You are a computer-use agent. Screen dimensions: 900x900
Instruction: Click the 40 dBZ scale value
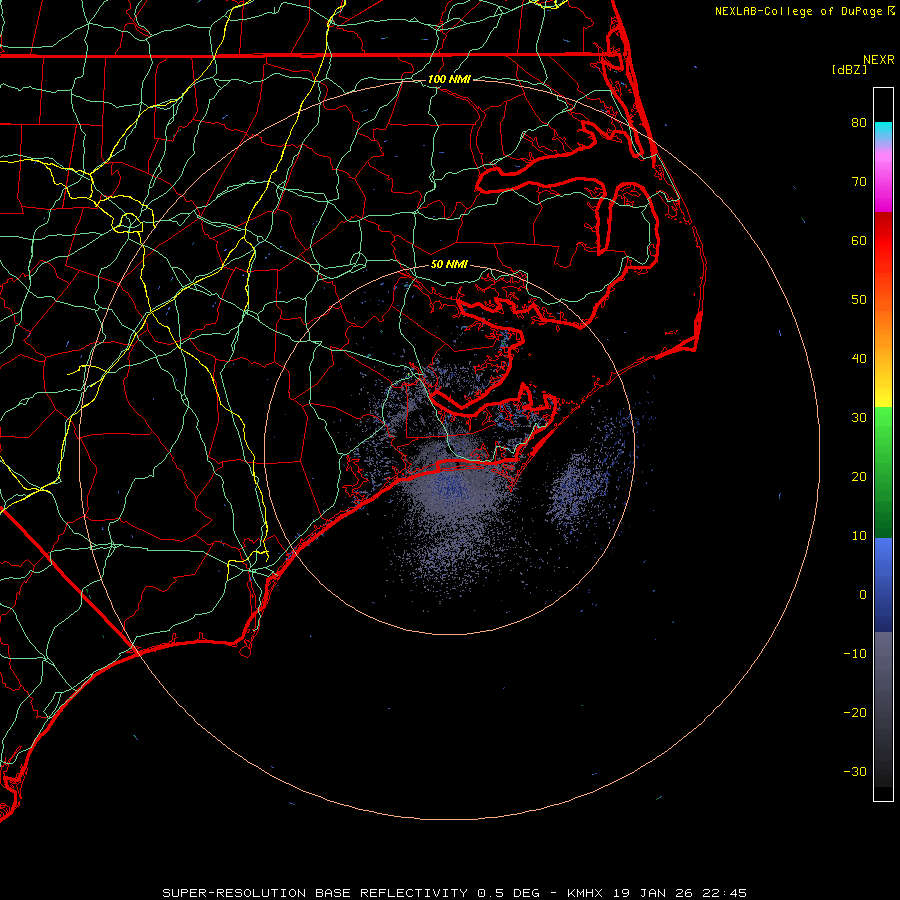859,359
